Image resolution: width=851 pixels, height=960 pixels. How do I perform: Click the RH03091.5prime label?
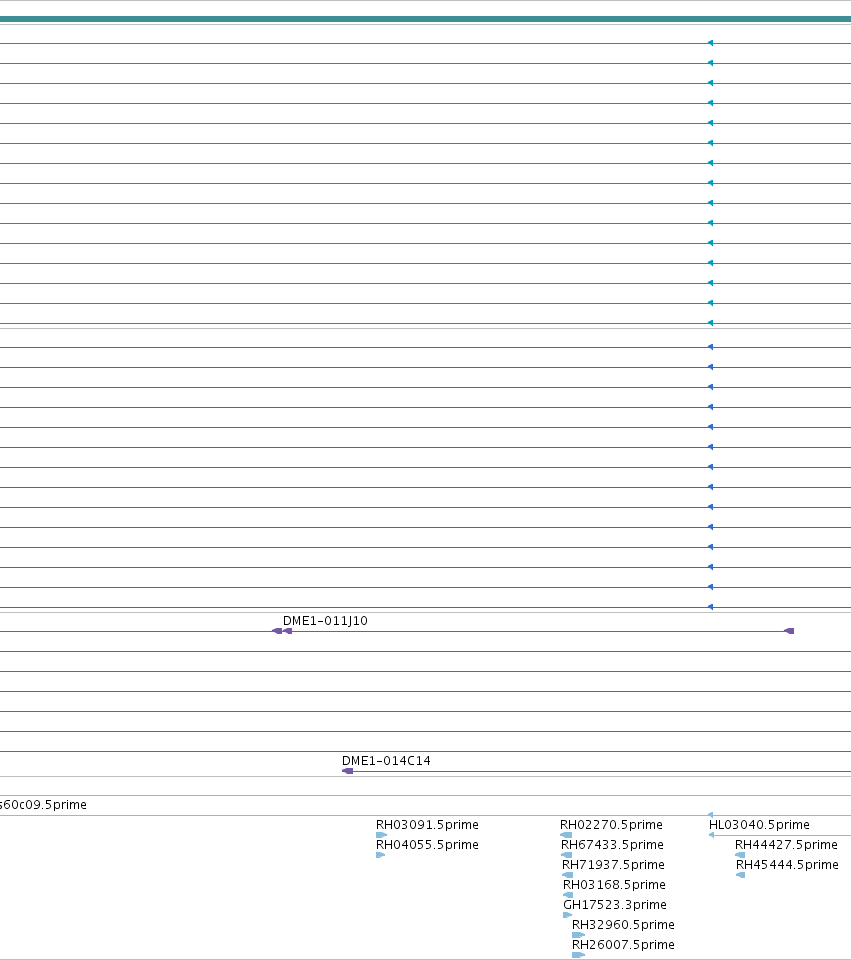[427, 825]
